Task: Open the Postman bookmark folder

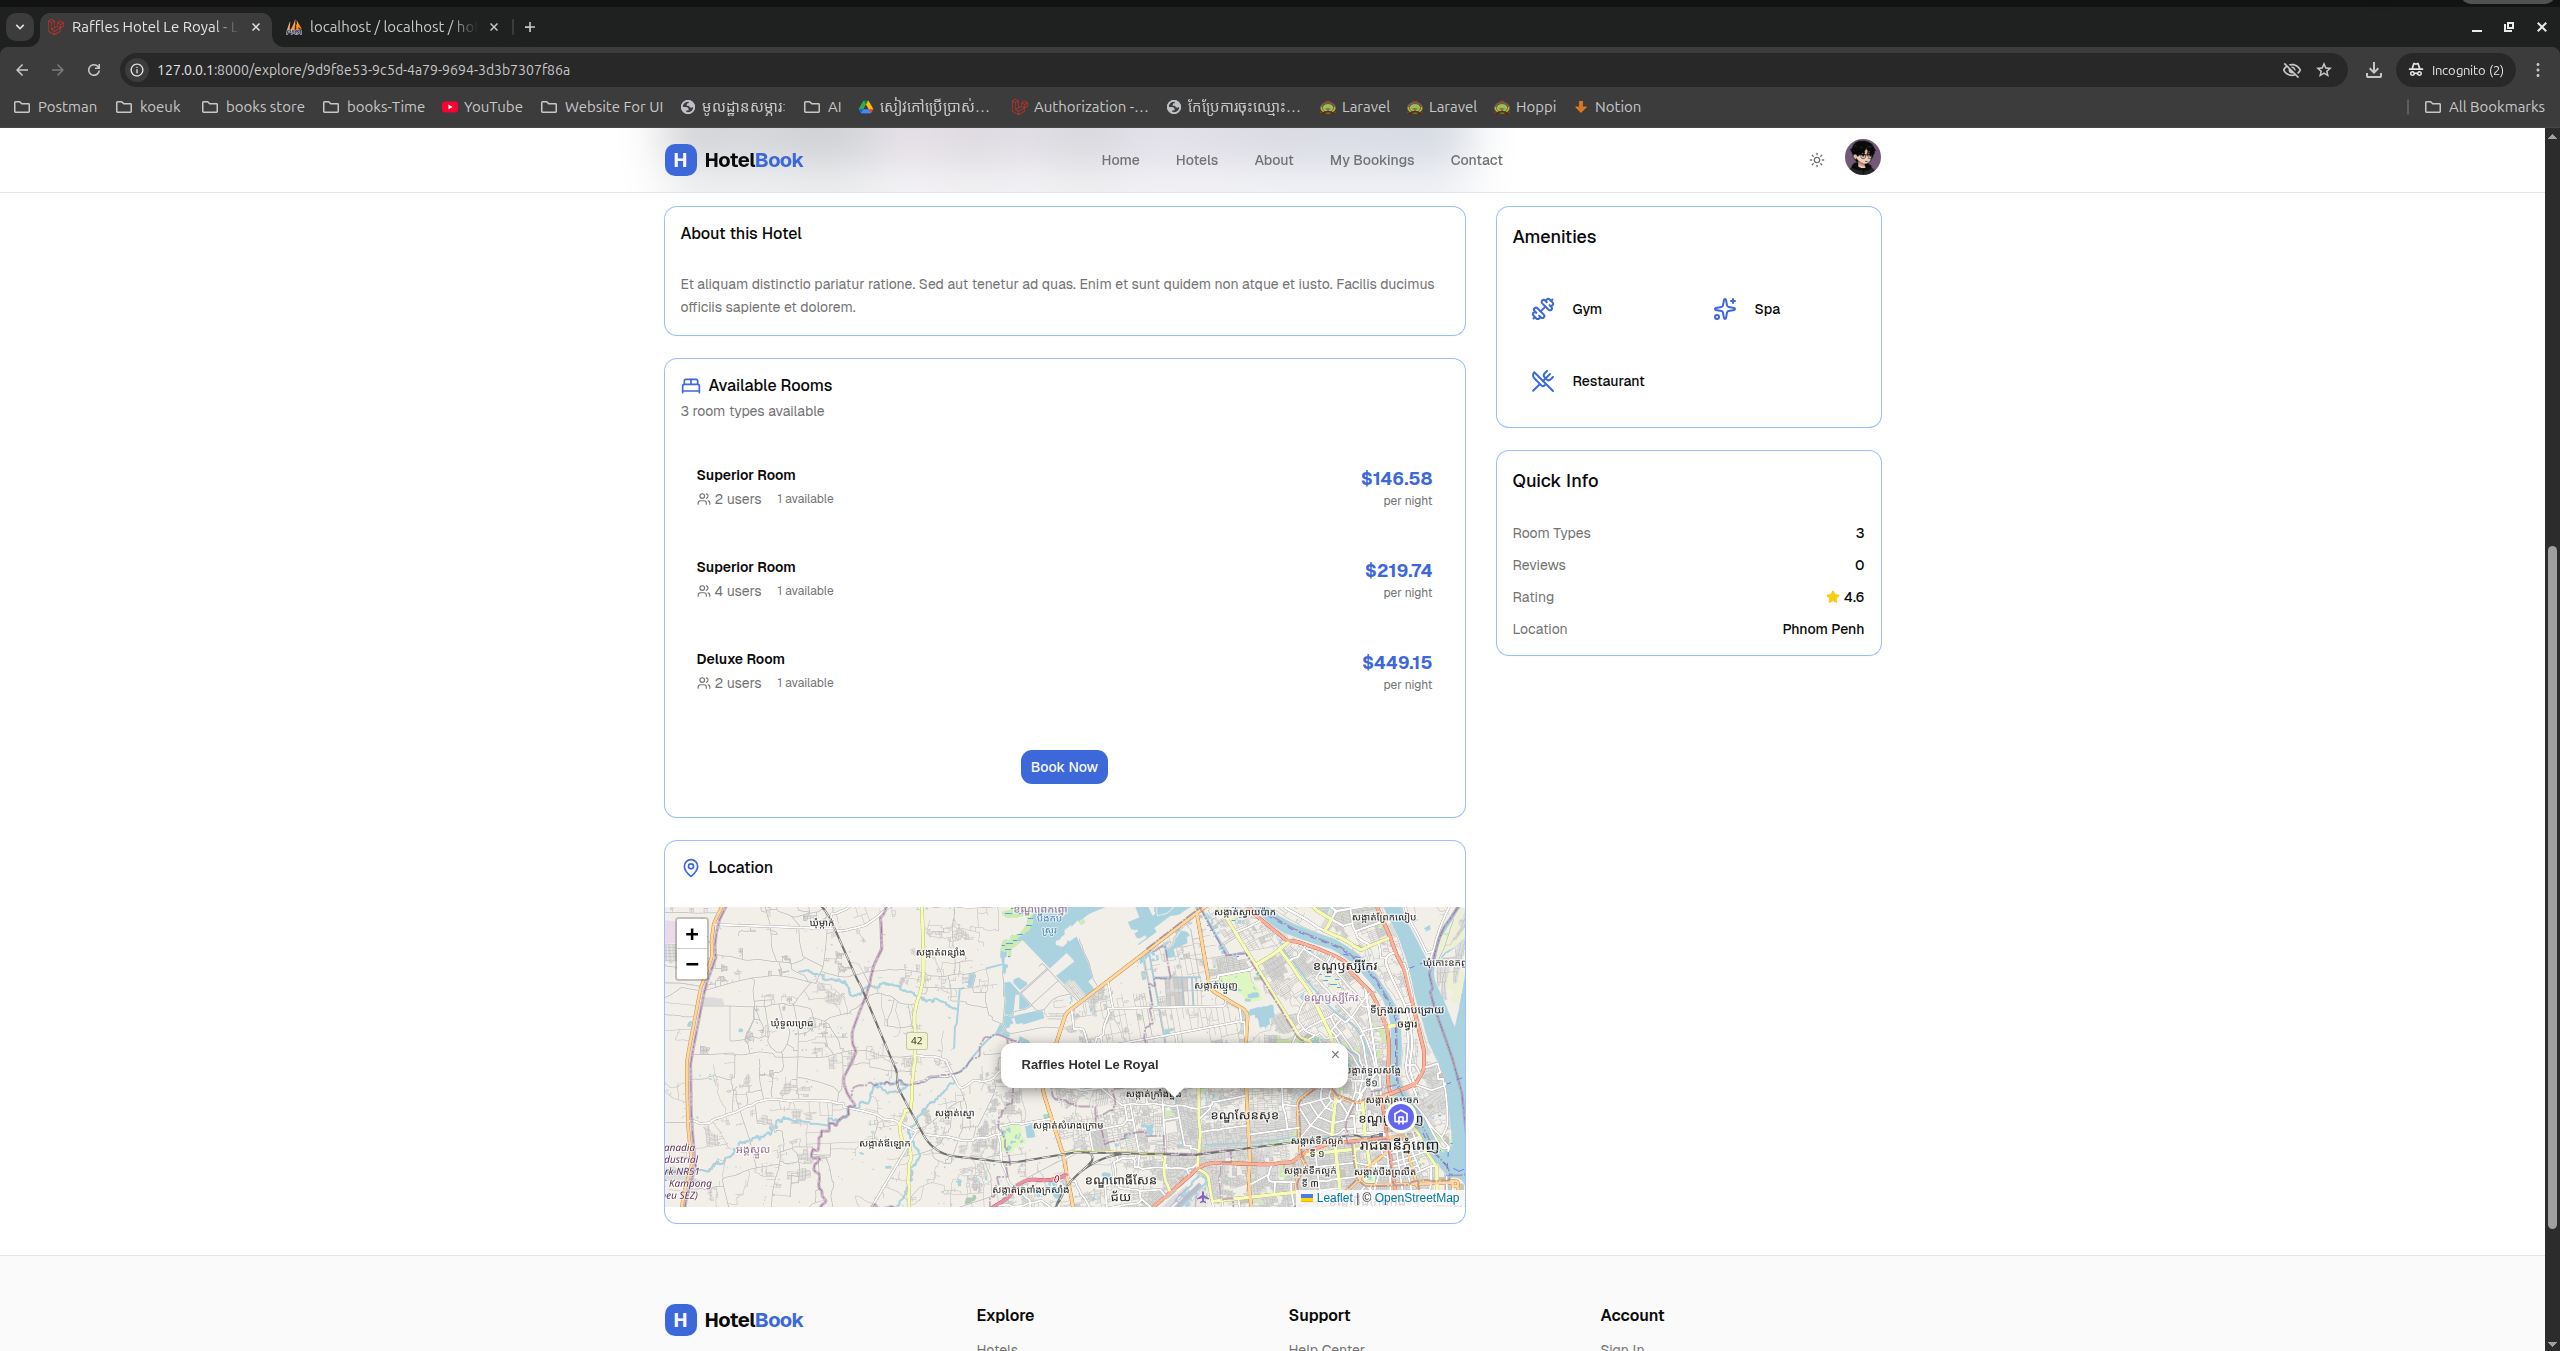Action: click(x=55, y=107)
